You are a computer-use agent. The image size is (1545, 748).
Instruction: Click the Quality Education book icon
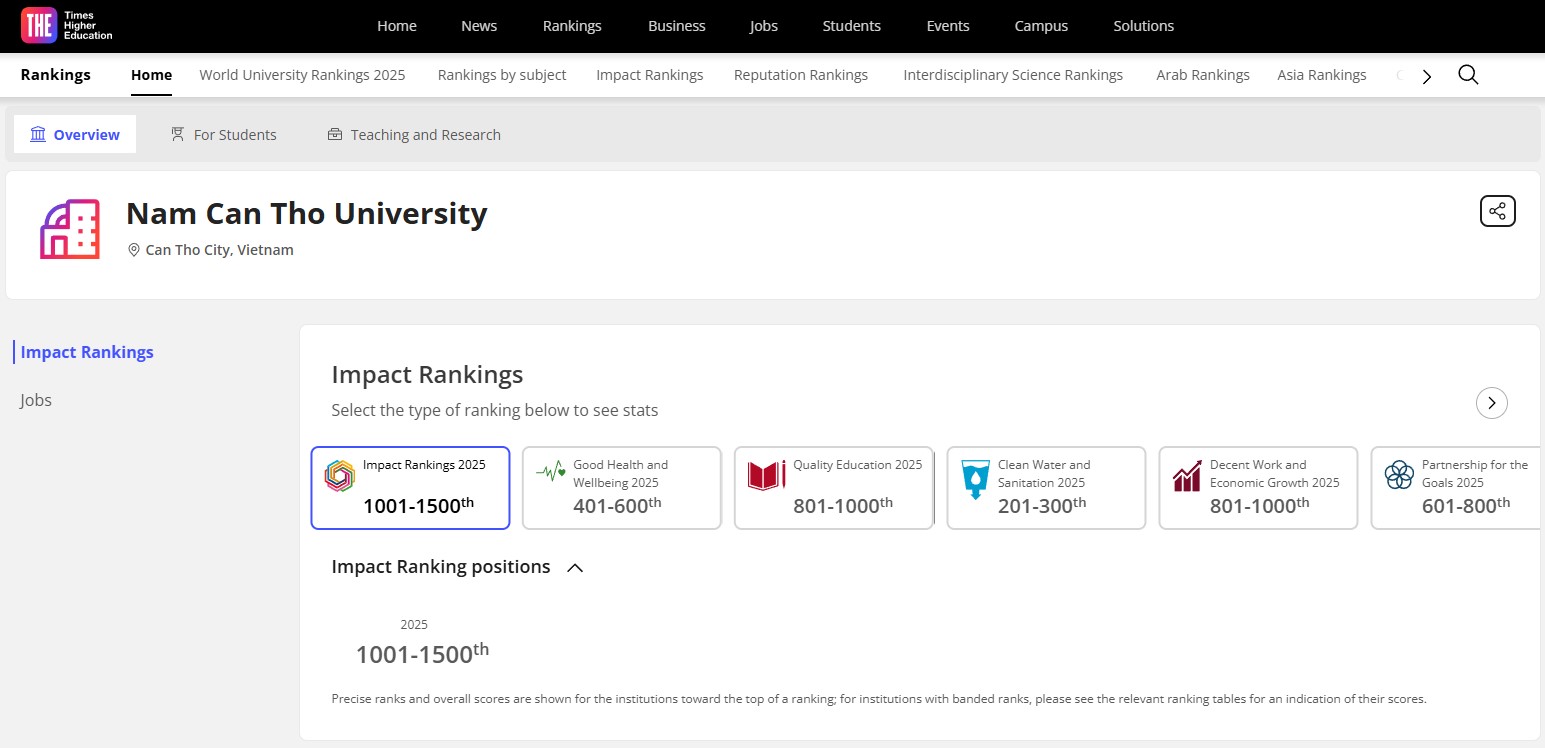point(767,475)
